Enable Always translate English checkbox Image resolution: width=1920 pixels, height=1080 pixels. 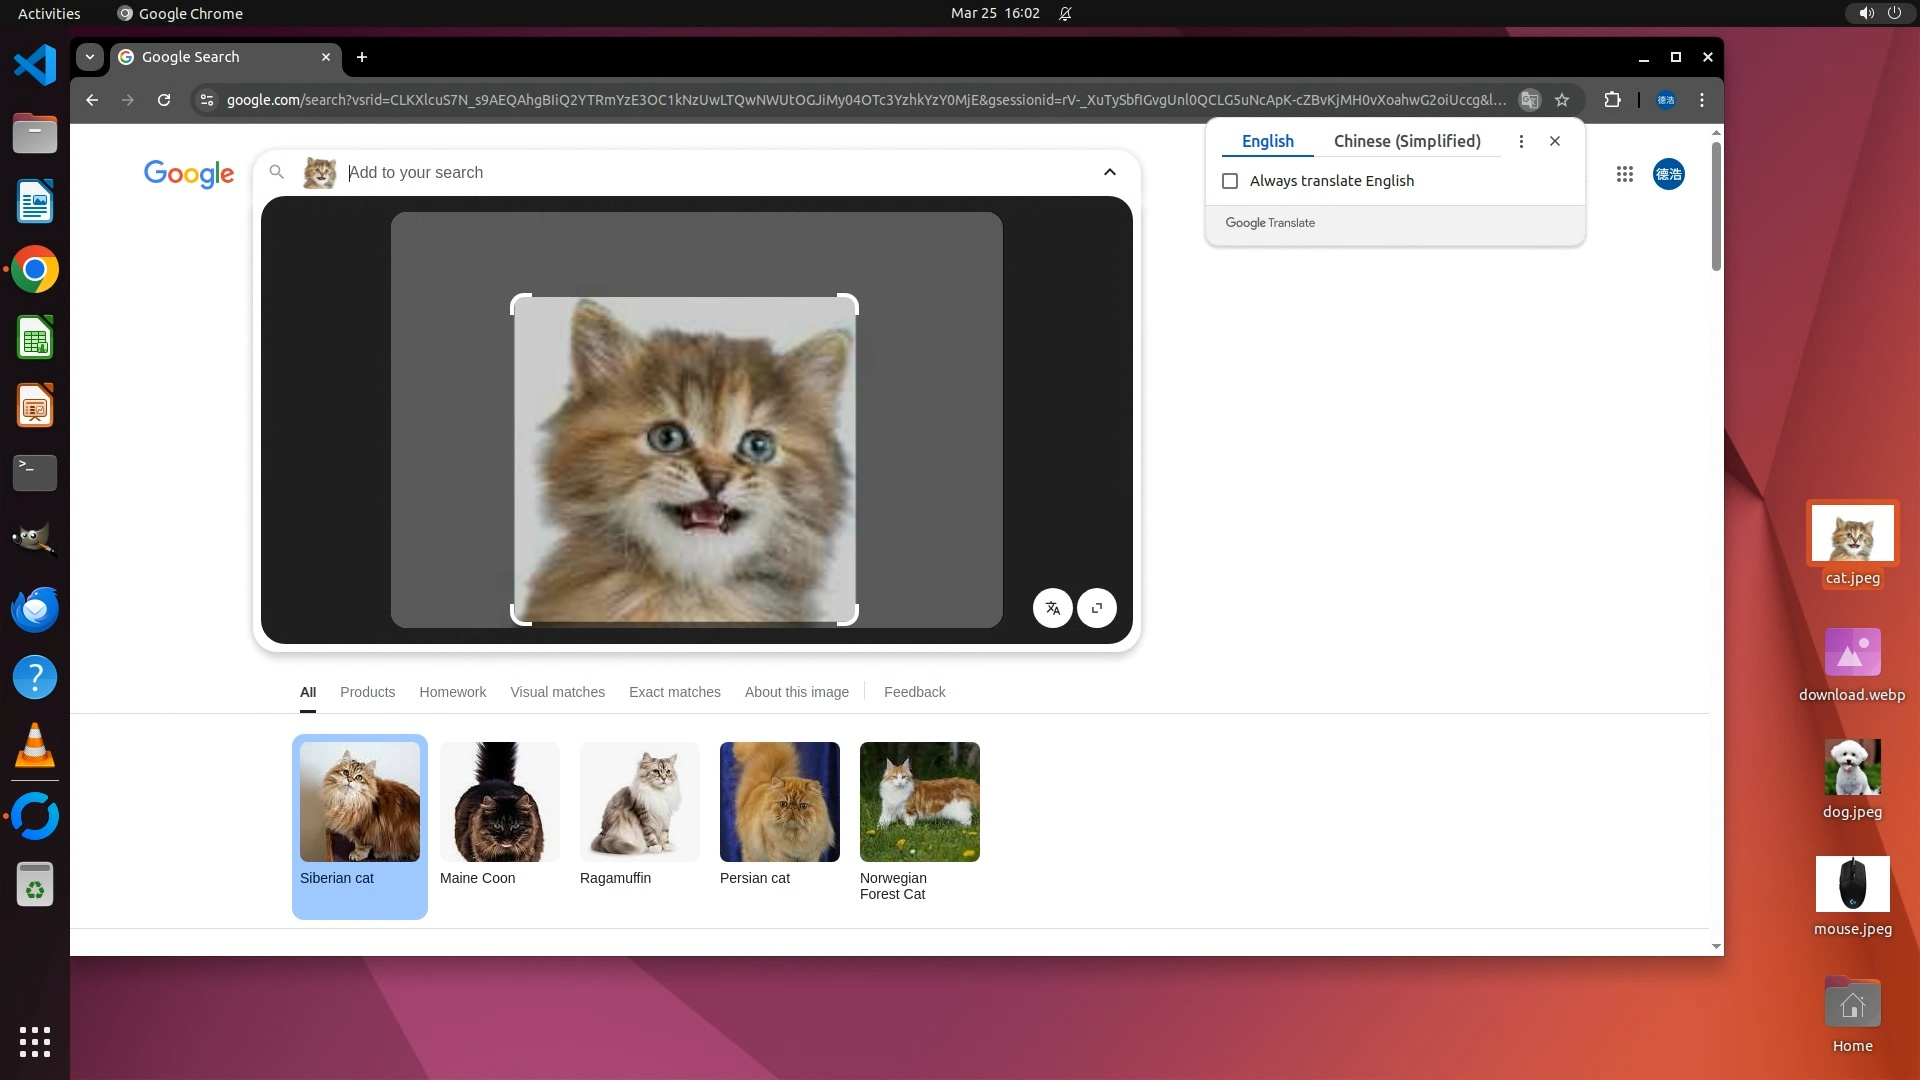(x=1230, y=181)
